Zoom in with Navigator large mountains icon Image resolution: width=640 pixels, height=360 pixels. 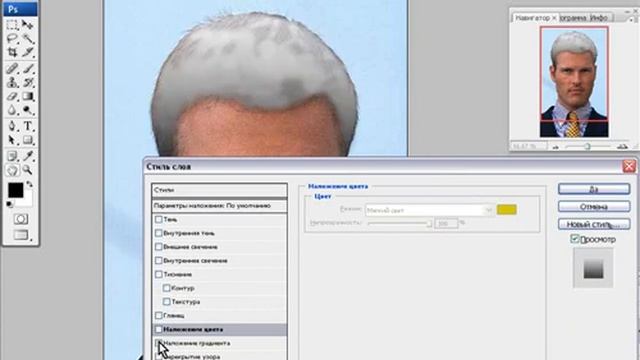click(x=622, y=147)
